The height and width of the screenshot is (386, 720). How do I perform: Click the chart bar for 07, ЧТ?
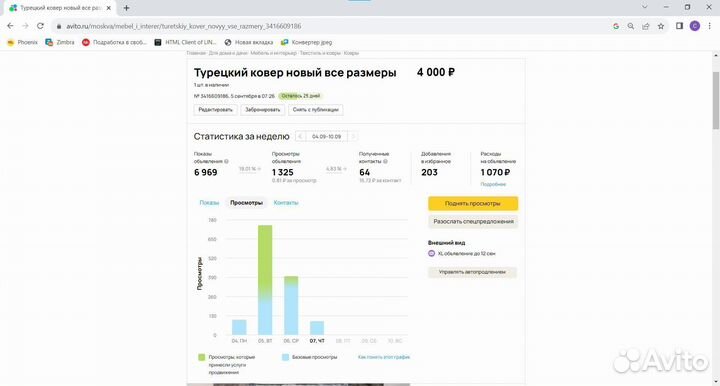click(317, 328)
